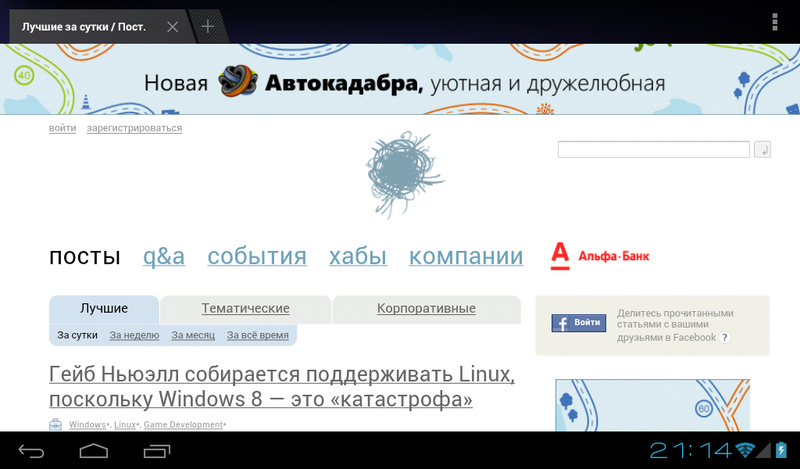Open the browser overflow menu icon
This screenshot has height=469, width=800.
[774, 22]
